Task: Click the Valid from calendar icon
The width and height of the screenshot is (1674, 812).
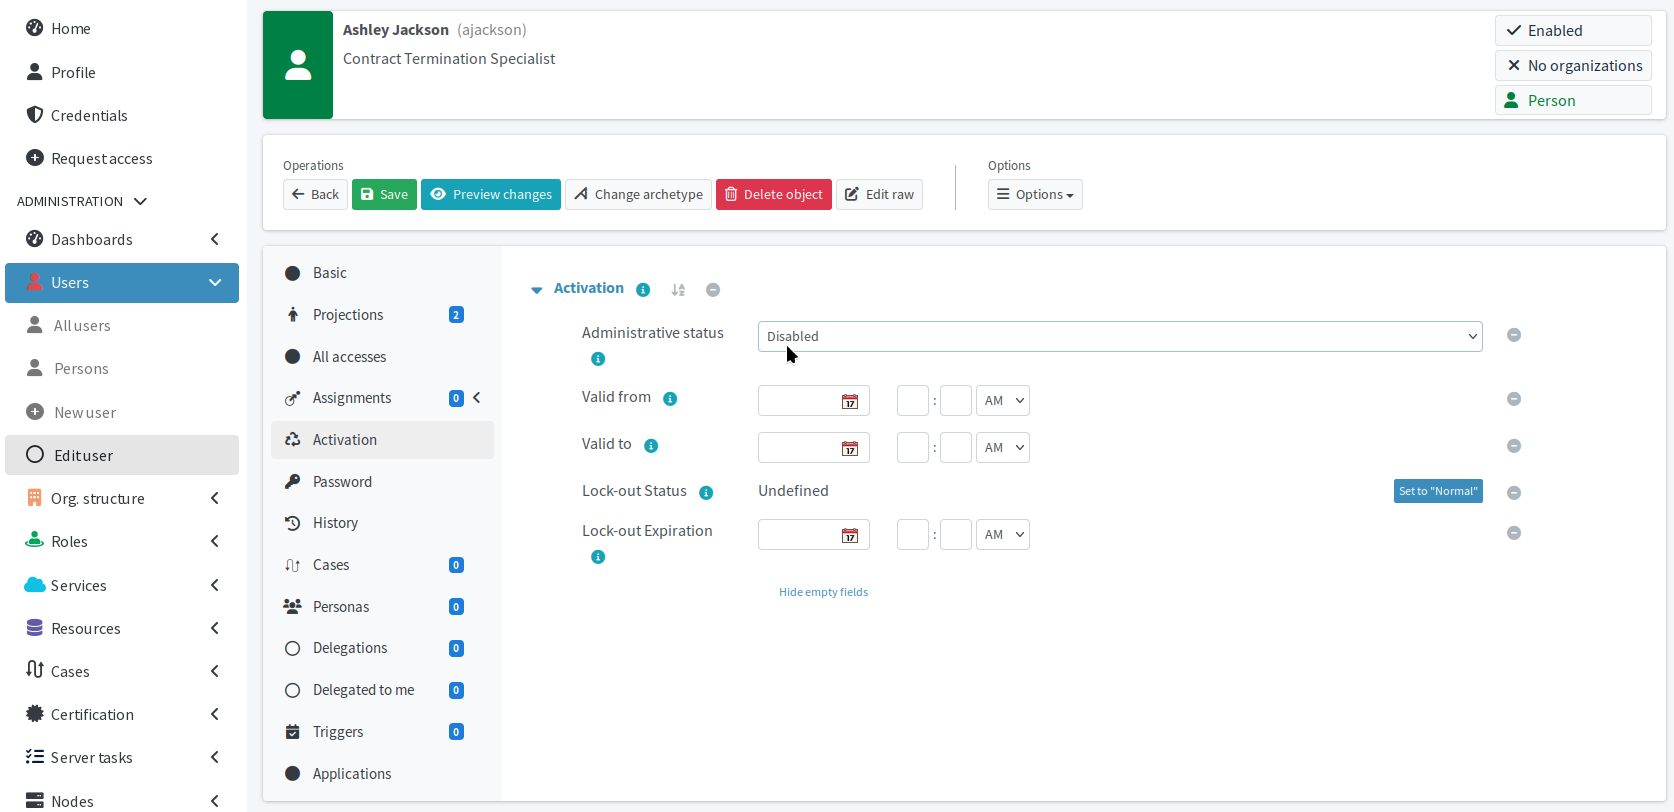Action: tap(849, 401)
